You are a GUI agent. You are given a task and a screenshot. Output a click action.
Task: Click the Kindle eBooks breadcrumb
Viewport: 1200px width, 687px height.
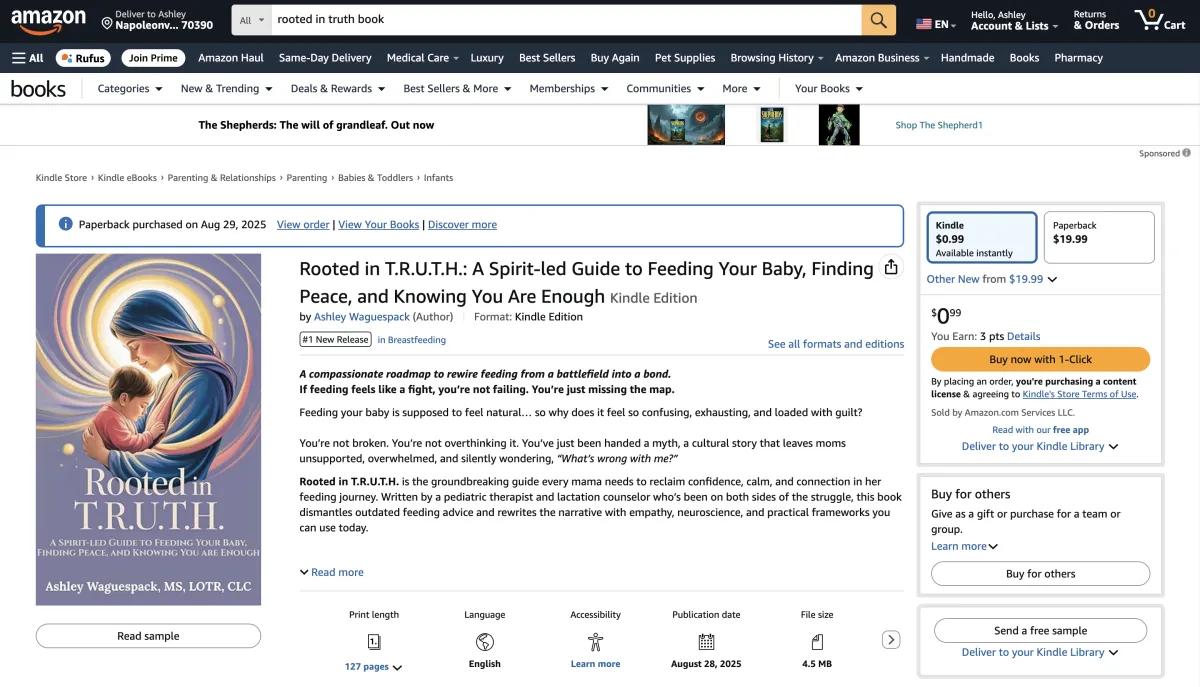click(x=127, y=178)
